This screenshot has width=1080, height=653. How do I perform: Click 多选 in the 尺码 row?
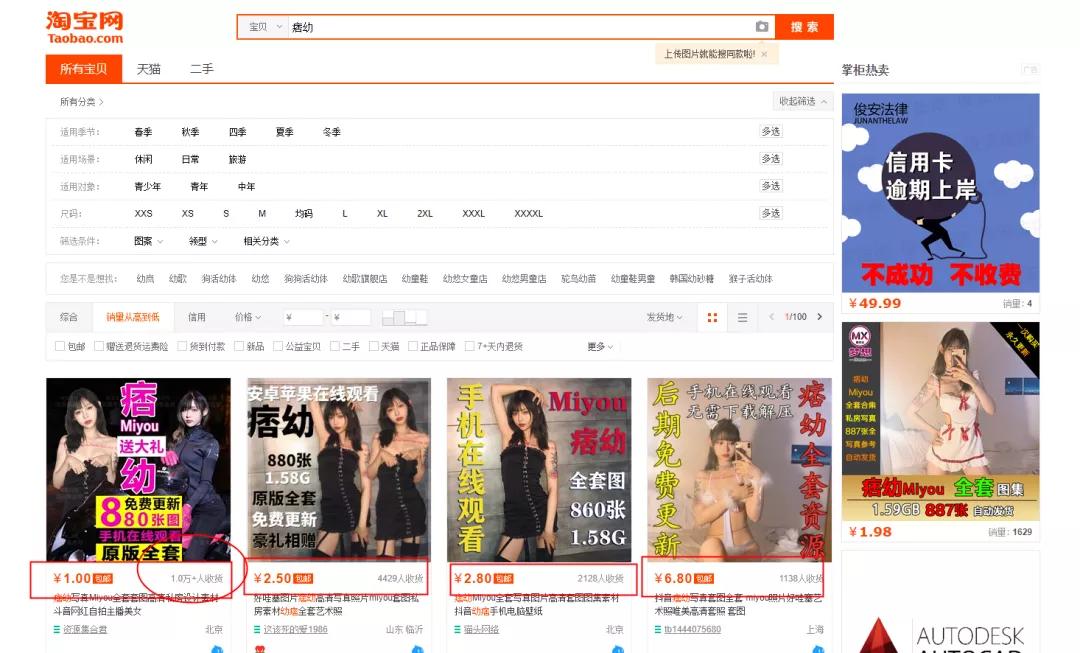pyautogui.click(x=771, y=213)
